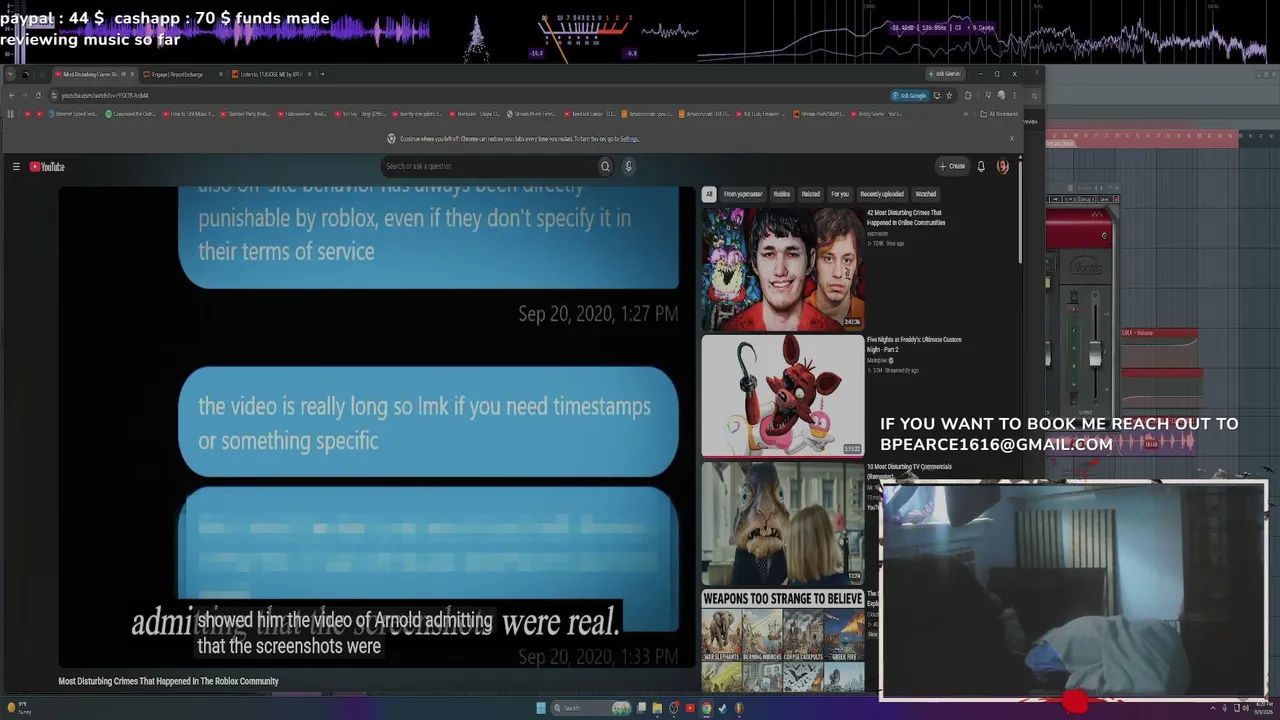Click the video title below the player
Image resolution: width=1280 pixels, height=720 pixels.
pos(168,681)
